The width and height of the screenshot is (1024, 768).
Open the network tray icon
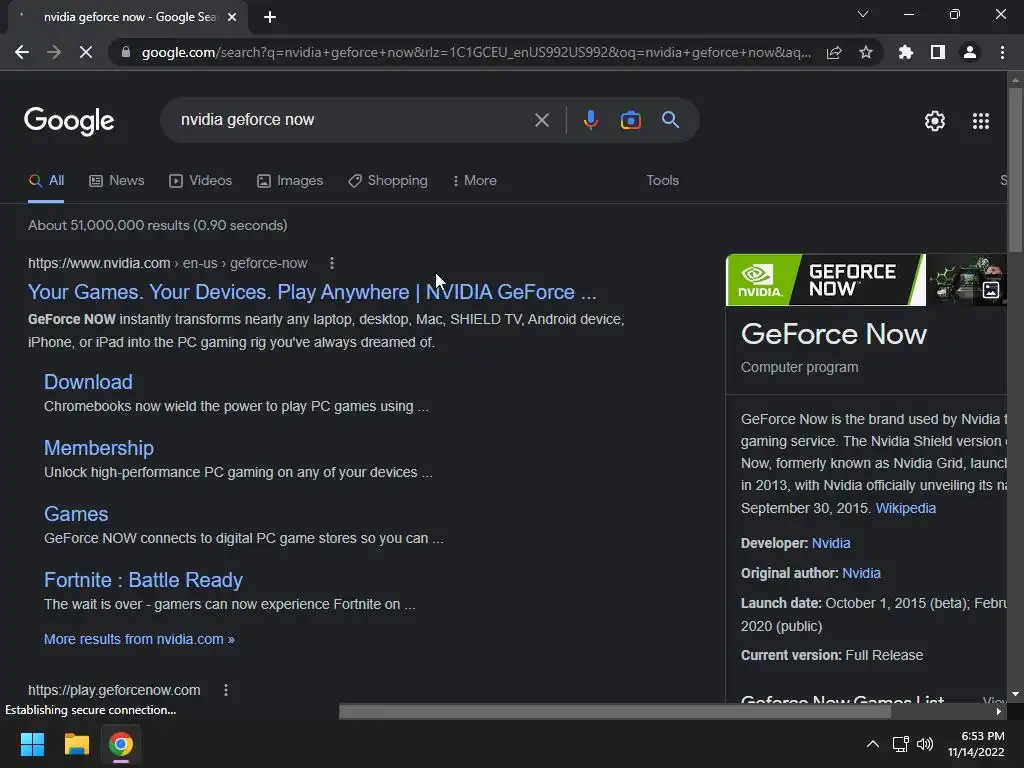pos(901,744)
